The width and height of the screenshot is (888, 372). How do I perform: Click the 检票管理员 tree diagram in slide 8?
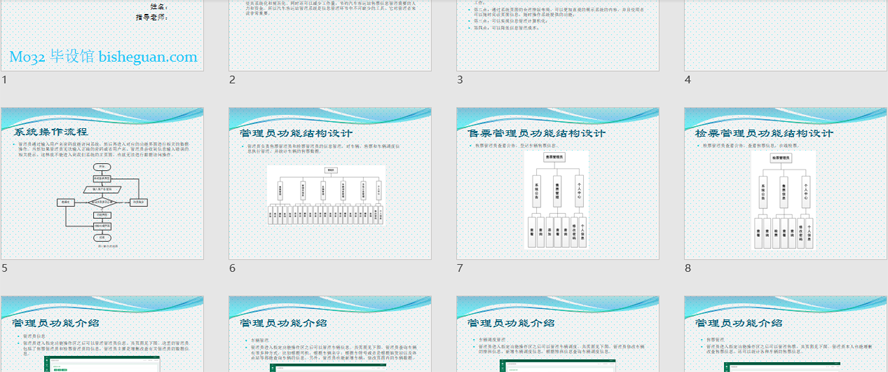click(x=783, y=199)
